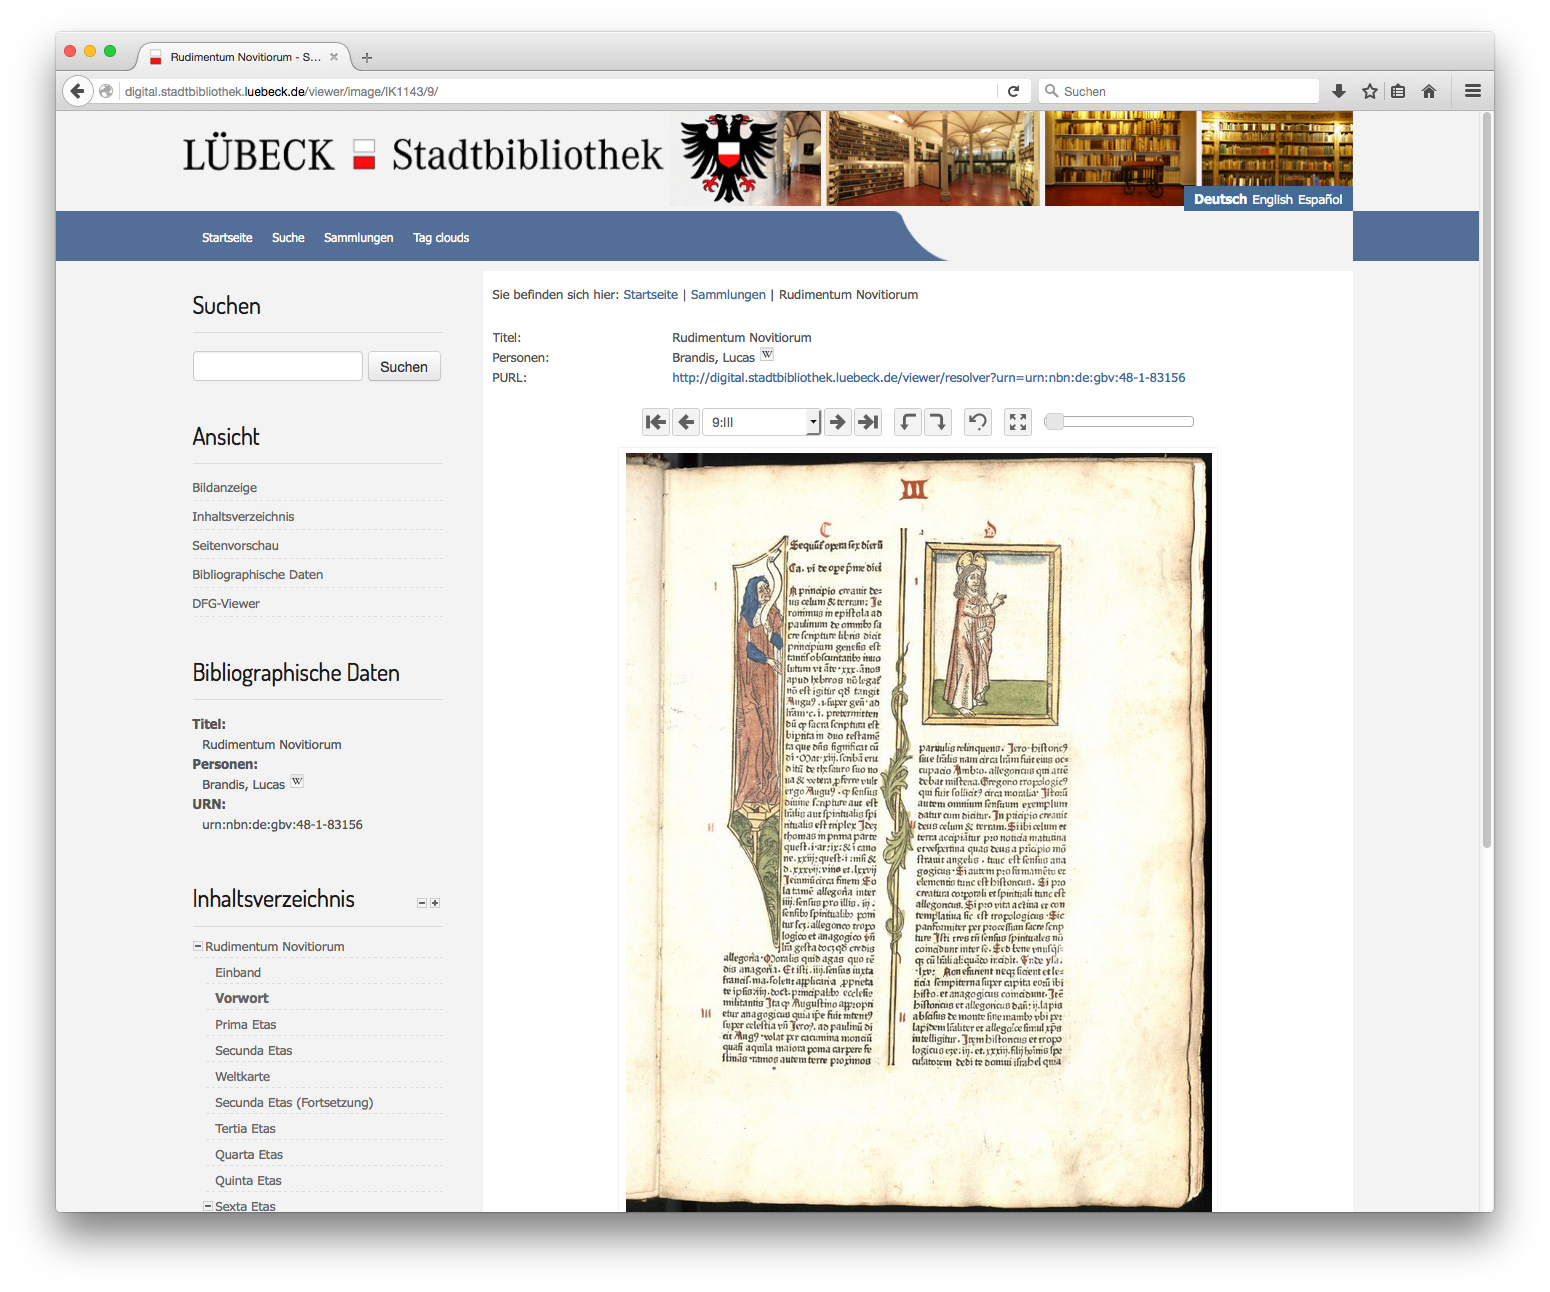This screenshot has height=1292, width=1550.
Task: Open Bibliographische Daten view link
Action: point(258,575)
